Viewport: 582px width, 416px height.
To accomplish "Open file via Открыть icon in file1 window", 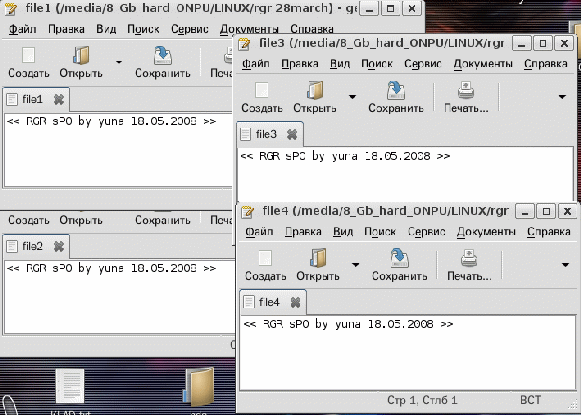I will (x=81, y=56).
